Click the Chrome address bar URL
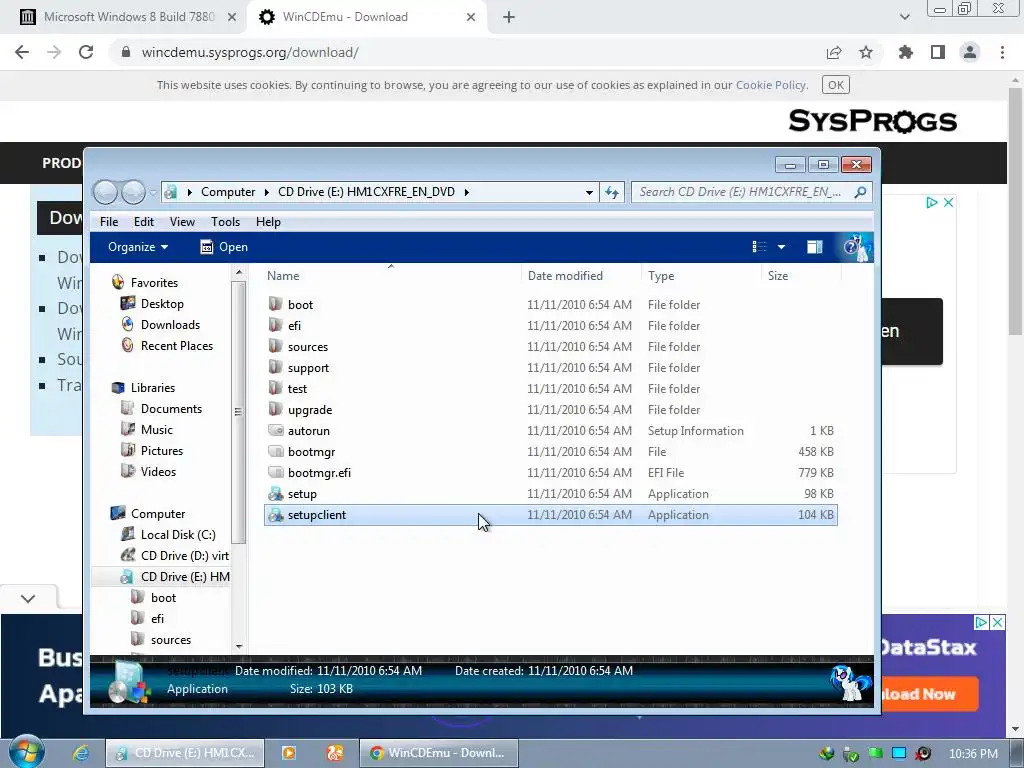Viewport: 1024px width, 768px height. coord(250,52)
